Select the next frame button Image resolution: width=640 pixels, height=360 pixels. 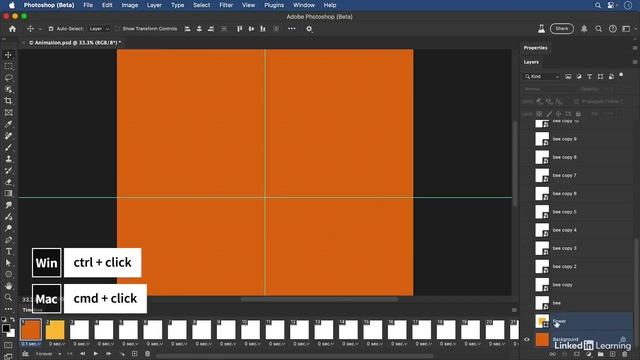pyautogui.click(x=109, y=354)
